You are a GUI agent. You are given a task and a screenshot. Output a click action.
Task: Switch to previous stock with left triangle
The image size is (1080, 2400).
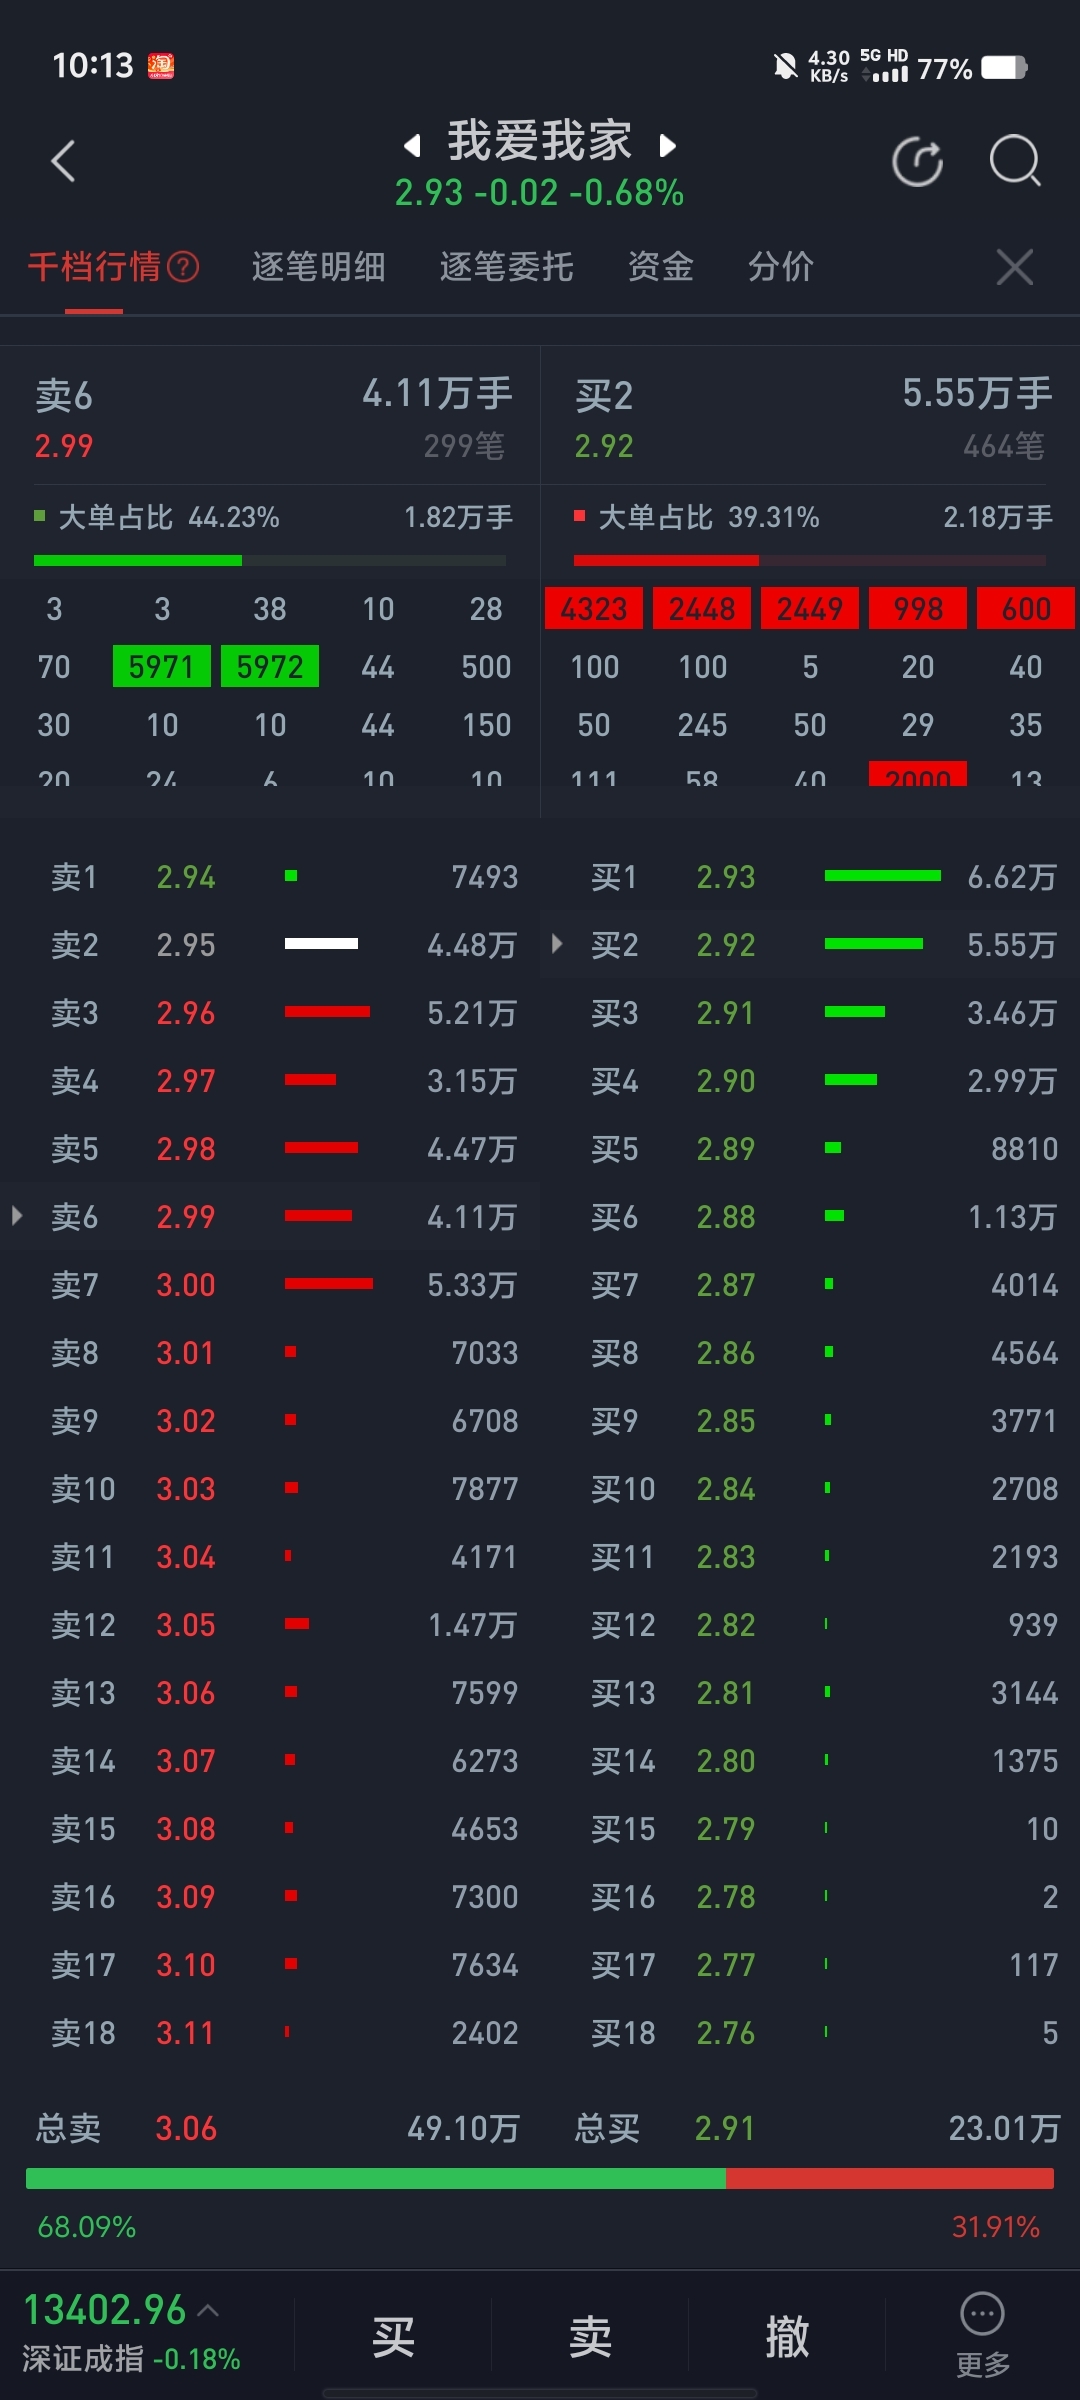(411, 146)
